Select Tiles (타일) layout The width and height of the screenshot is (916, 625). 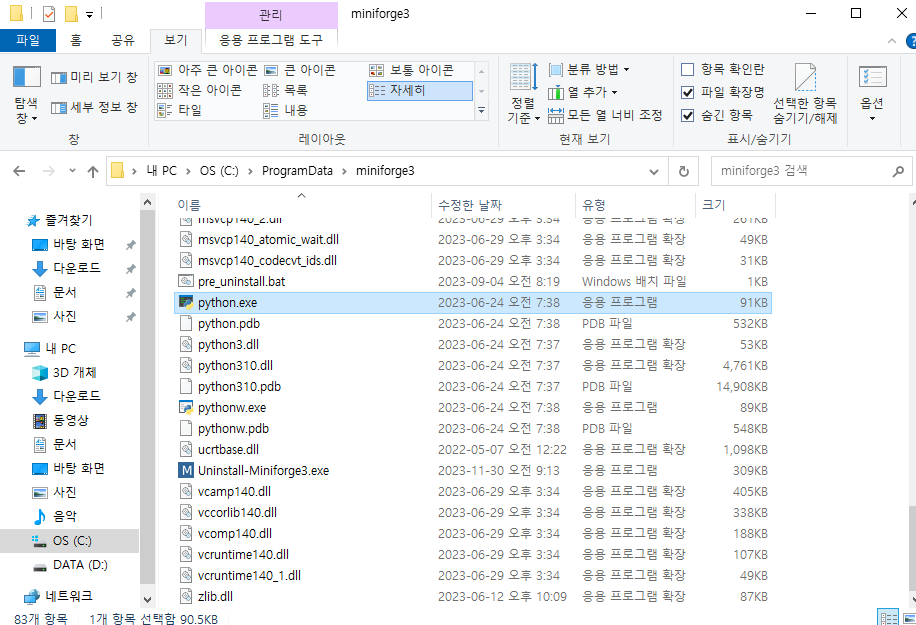(180, 110)
